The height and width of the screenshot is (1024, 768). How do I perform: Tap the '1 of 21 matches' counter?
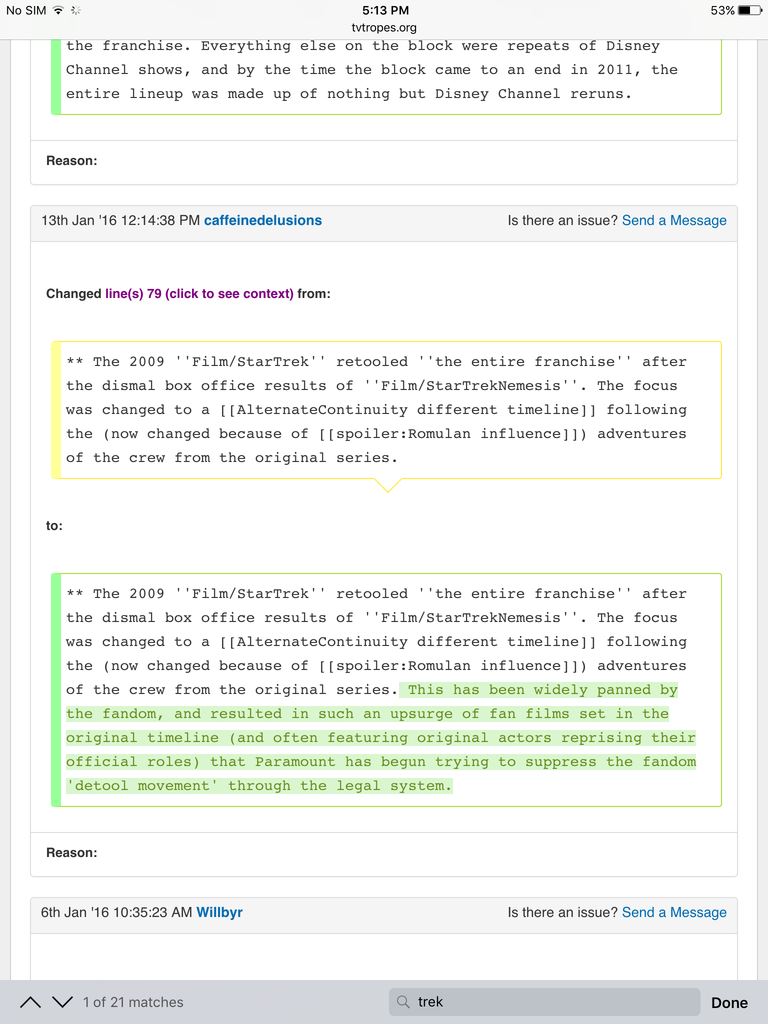pos(133,1002)
